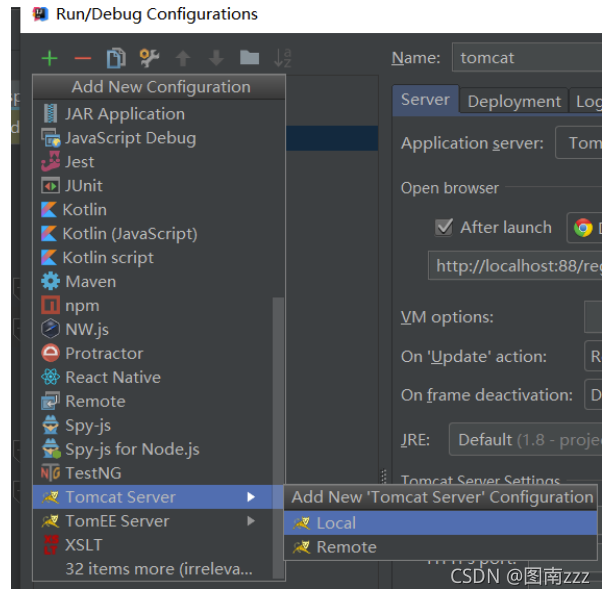Switch to the Server tab
Image resolution: width=606 pixels, height=595 pixels.
[425, 100]
